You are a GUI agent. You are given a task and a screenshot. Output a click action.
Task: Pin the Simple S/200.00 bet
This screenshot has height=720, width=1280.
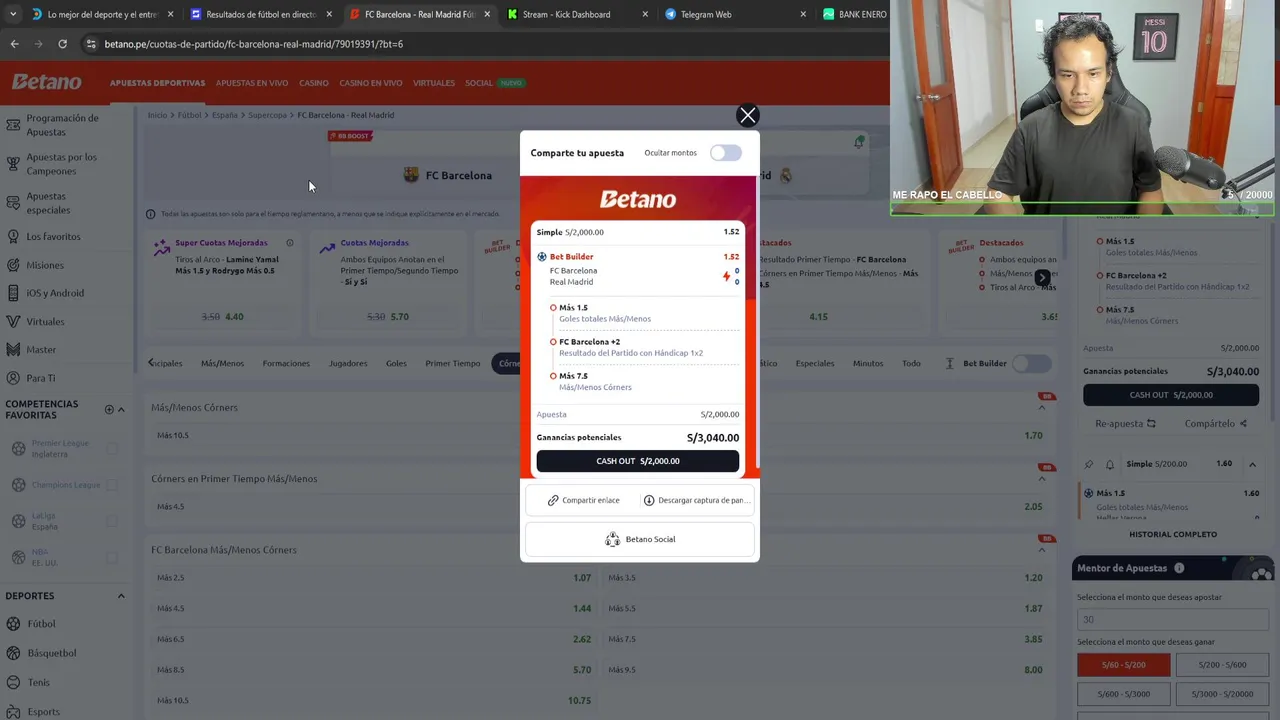[1089, 465]
